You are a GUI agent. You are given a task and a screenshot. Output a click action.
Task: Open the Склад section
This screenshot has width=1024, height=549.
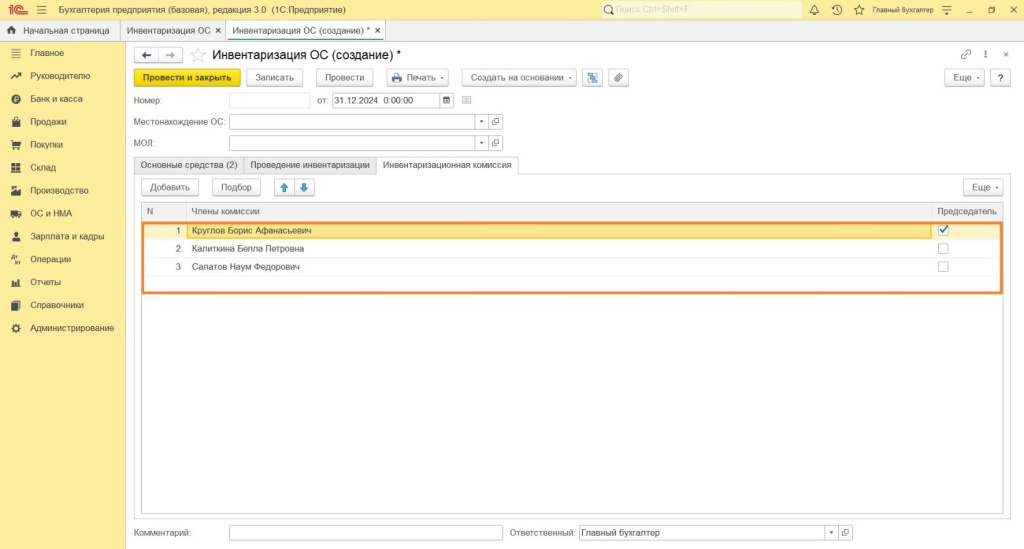[x=43, y=167]
